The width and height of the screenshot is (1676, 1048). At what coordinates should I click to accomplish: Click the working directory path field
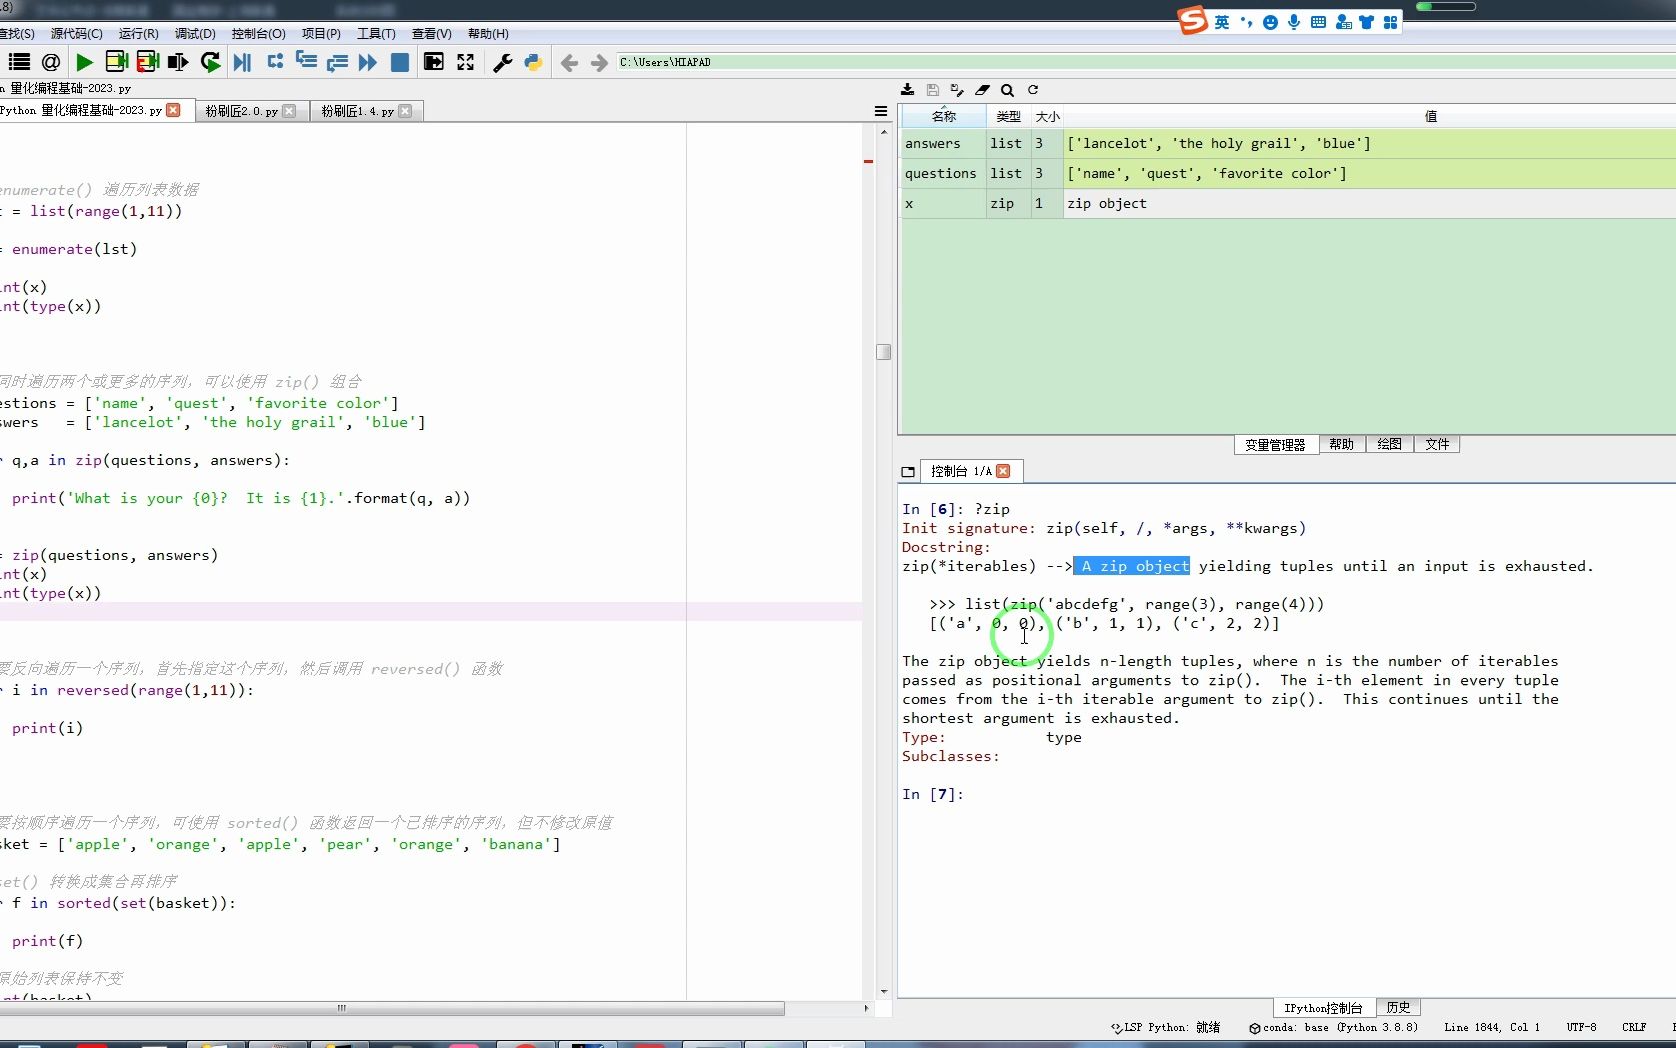pos(1145,62)
